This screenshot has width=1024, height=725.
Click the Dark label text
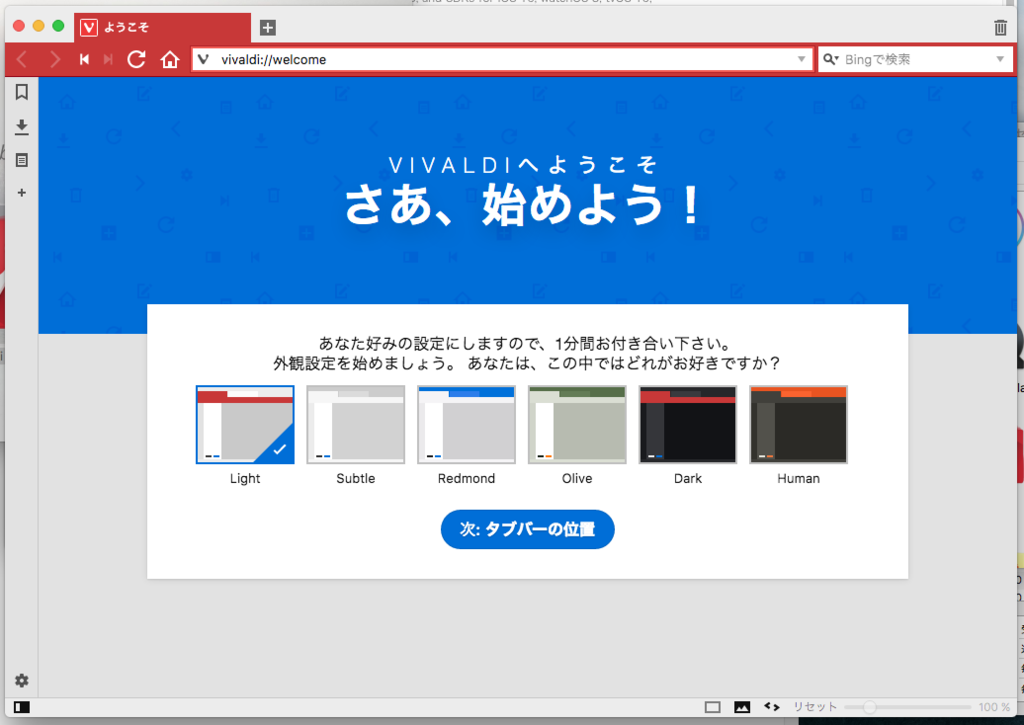pos(688,478)
